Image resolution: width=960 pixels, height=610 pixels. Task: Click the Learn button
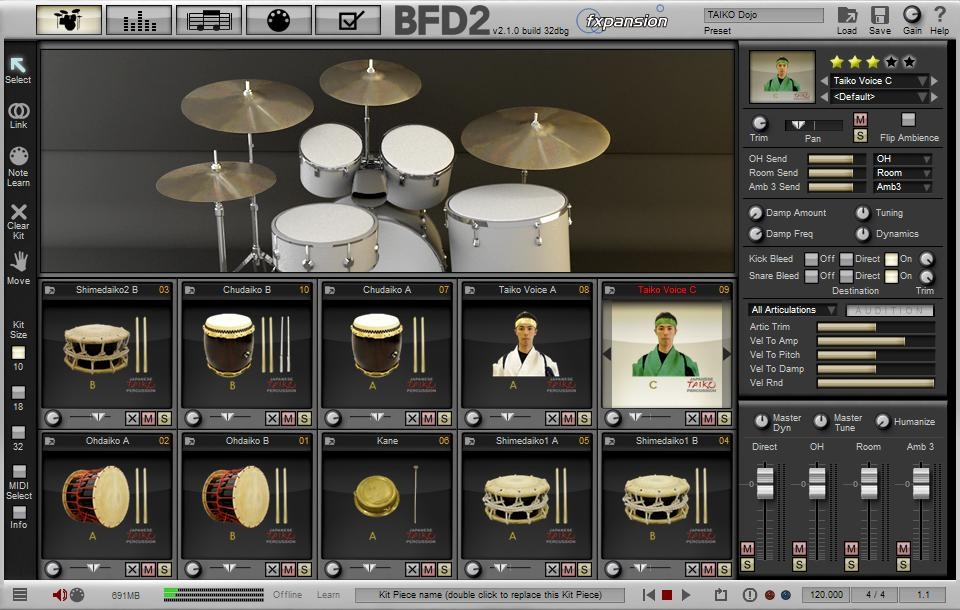[x=328, y=595]
